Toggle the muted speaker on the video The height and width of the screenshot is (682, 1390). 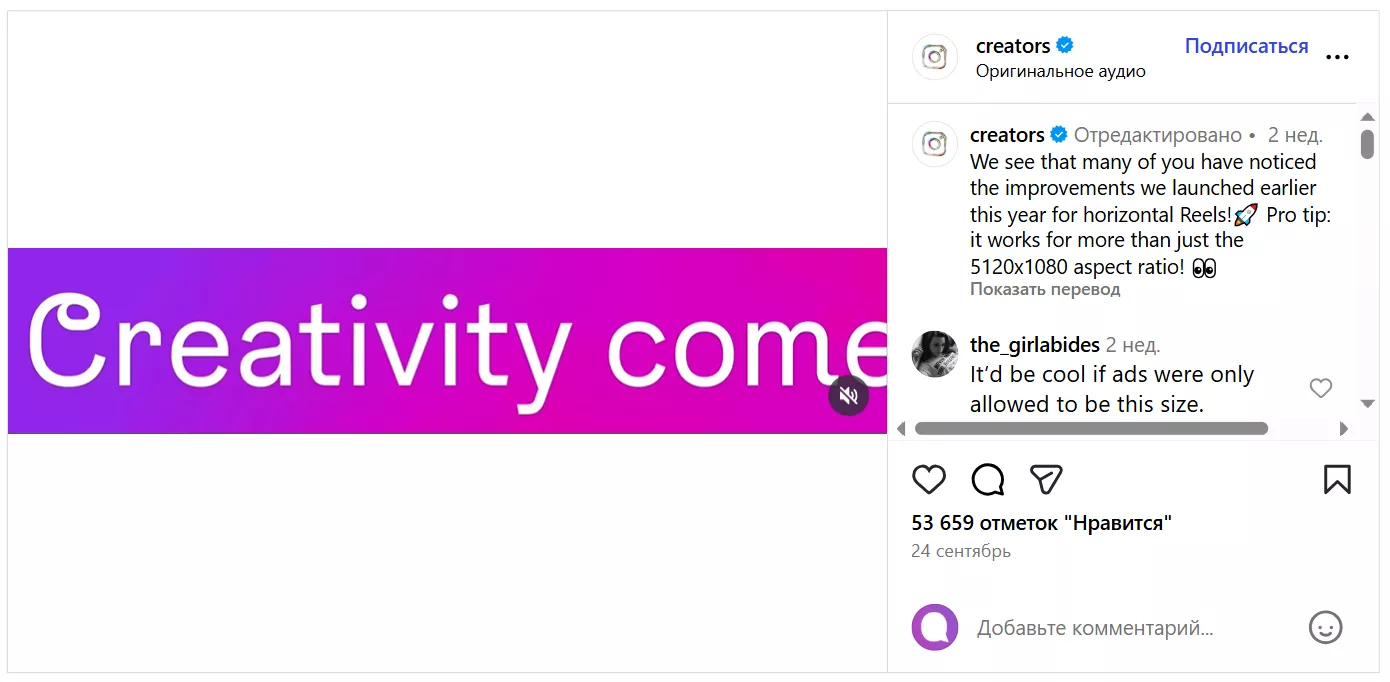pos(848,396)
